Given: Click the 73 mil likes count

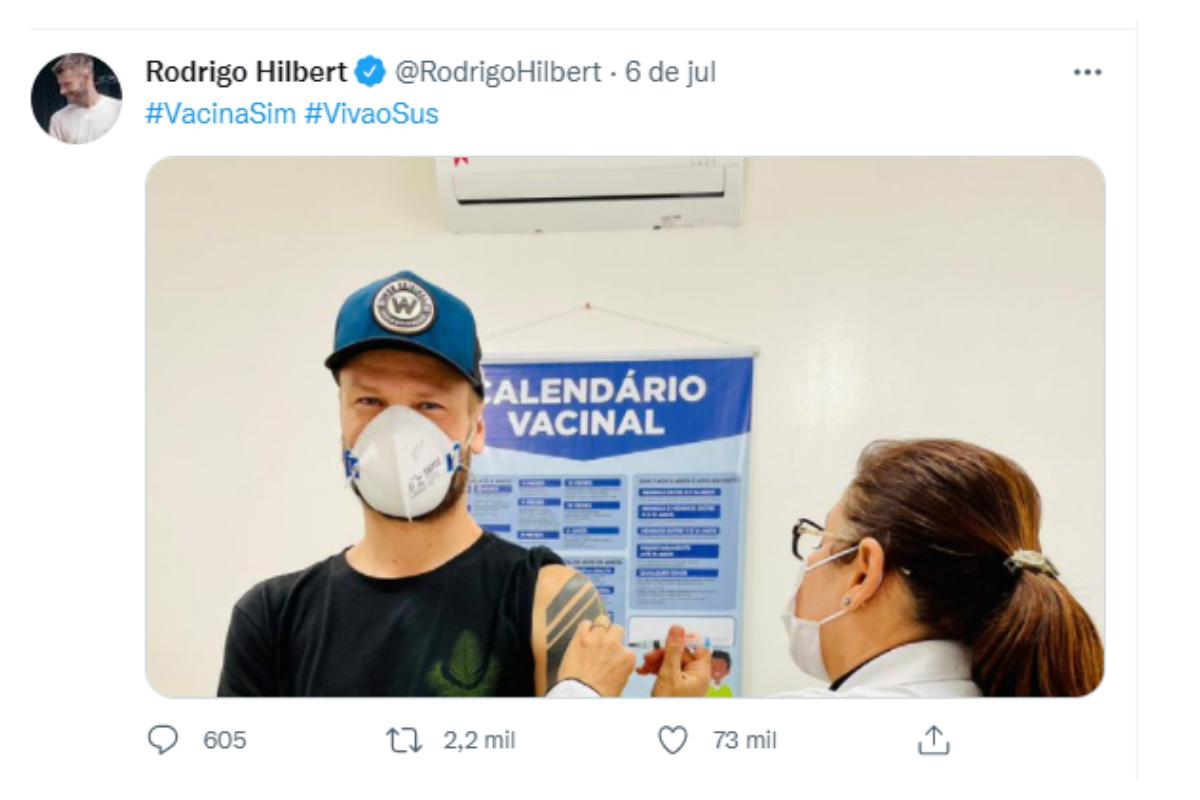Looking at the screenshot, I should click(744, 741).
